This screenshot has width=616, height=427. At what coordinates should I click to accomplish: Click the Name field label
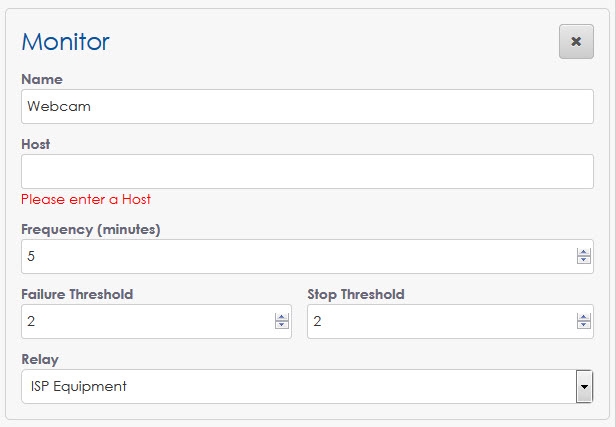[x=42, y=79]
